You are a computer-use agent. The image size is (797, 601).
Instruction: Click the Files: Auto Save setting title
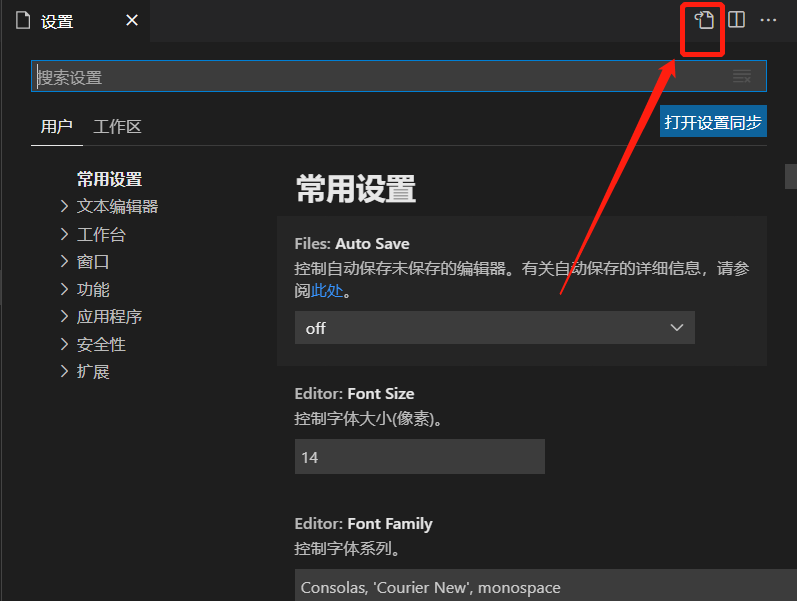352,244
